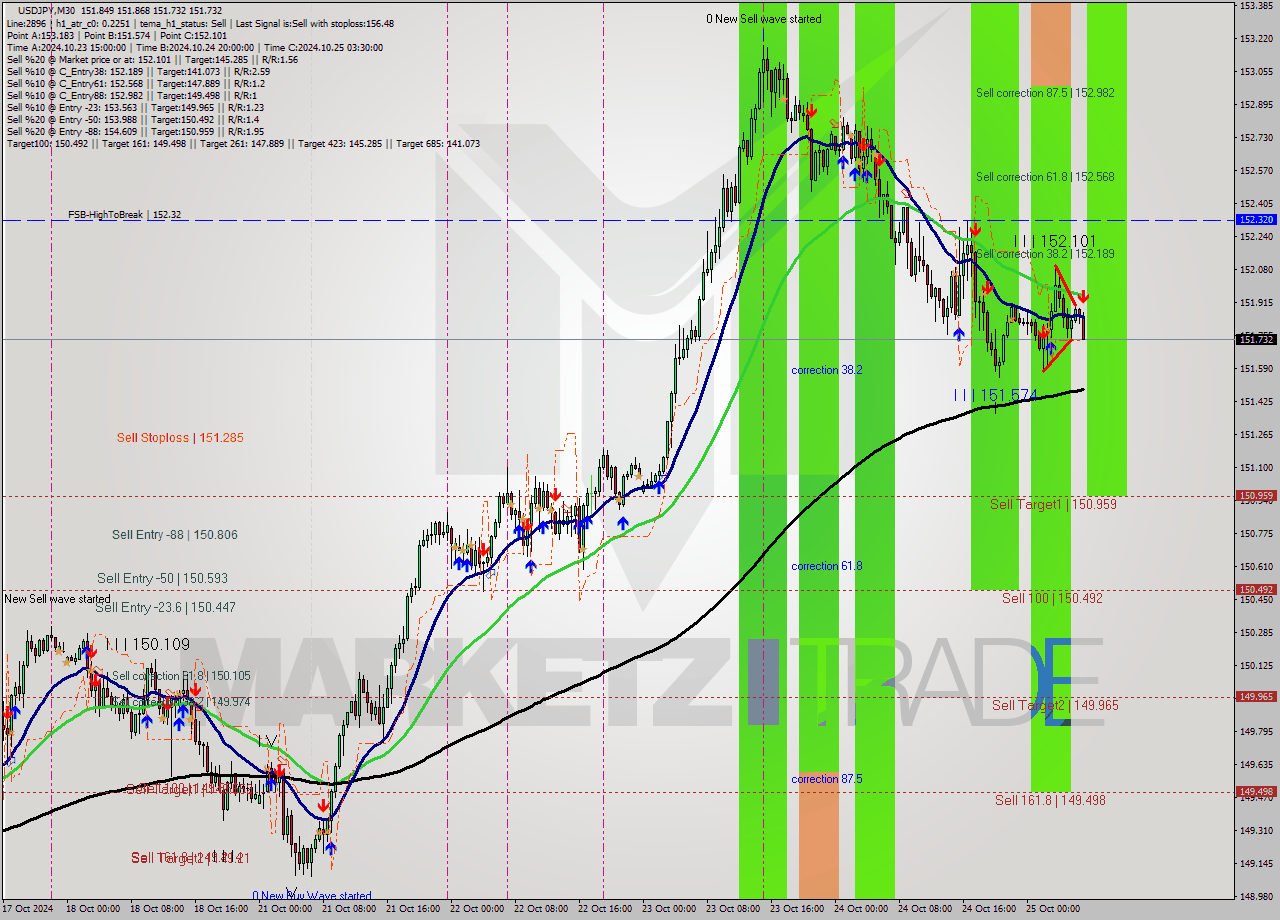Image resolution: width=1280 pixels, height=920 pixels.
Task: Select the current price 151.732 axis tag
Action: [x=1257, y=339]
